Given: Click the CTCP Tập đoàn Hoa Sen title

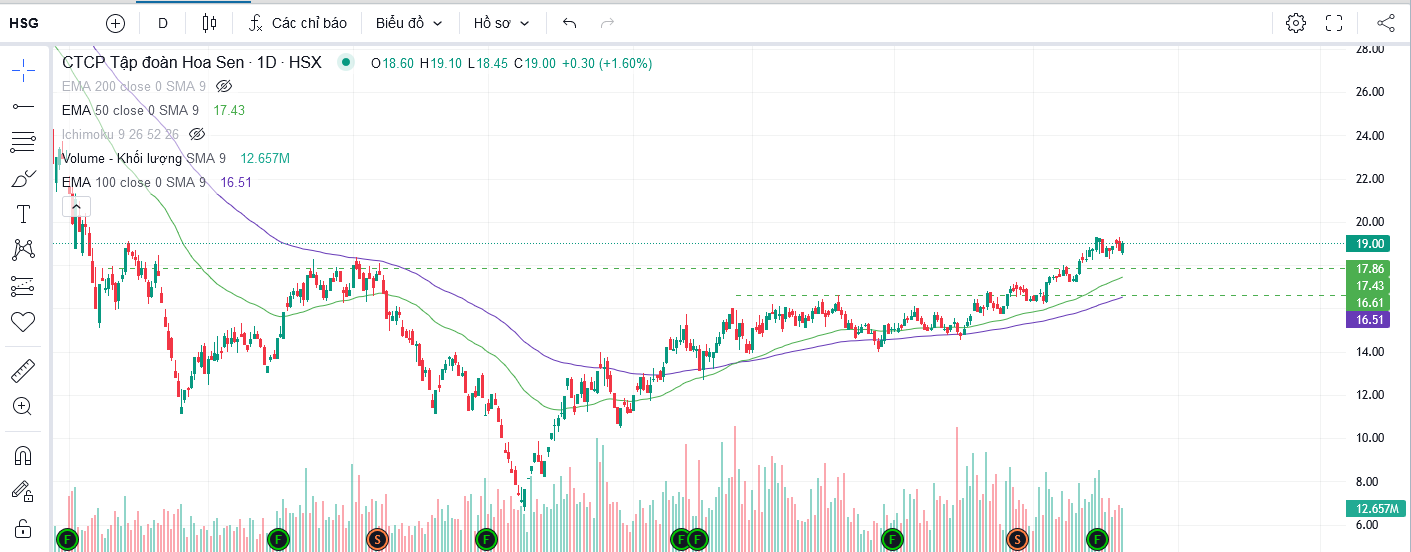Looking at the screenshot, I should [153, 62].
